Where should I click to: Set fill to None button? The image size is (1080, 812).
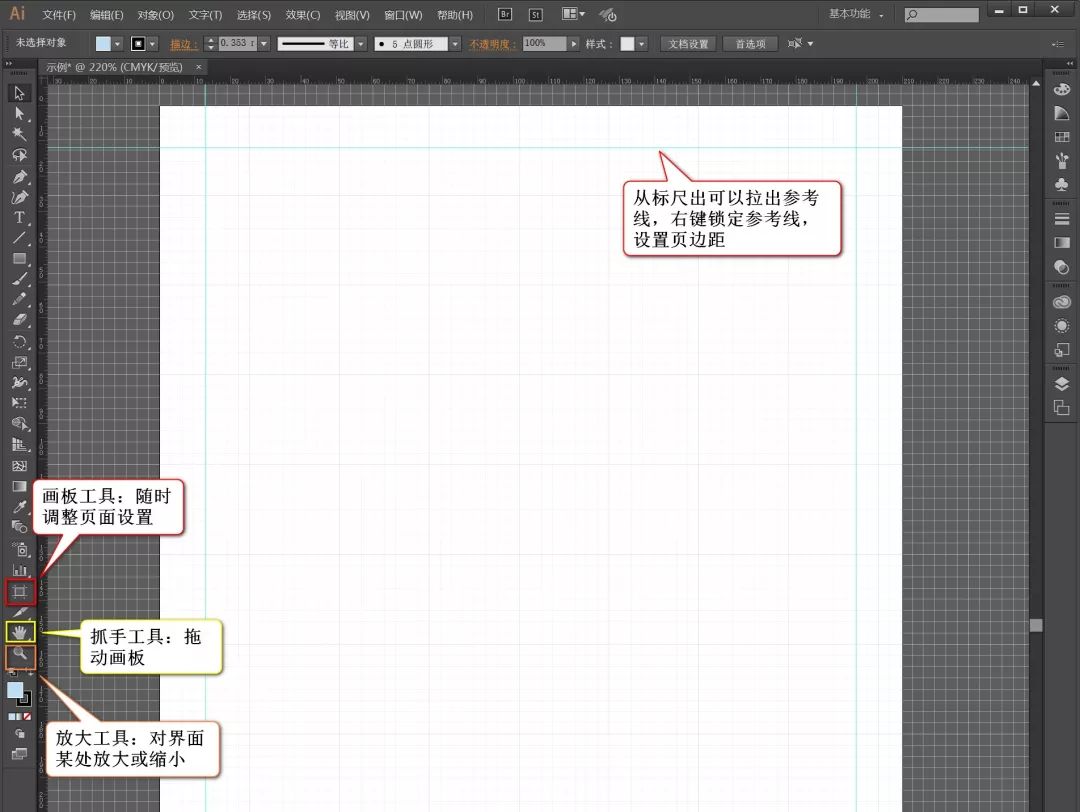point(27,717)
